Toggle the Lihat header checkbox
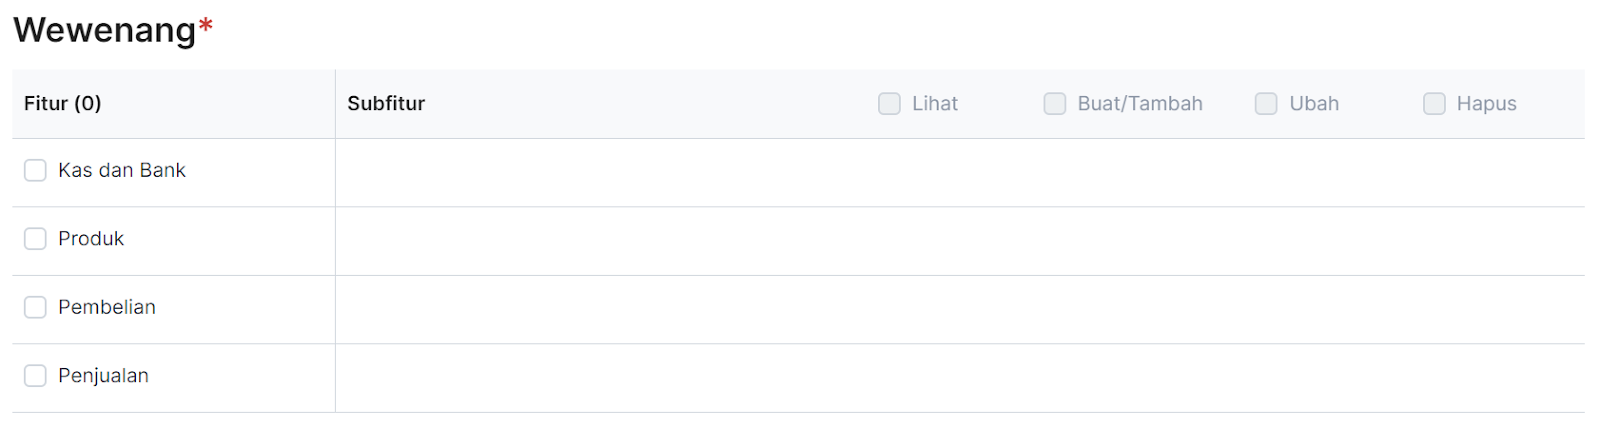 point(889,104)
